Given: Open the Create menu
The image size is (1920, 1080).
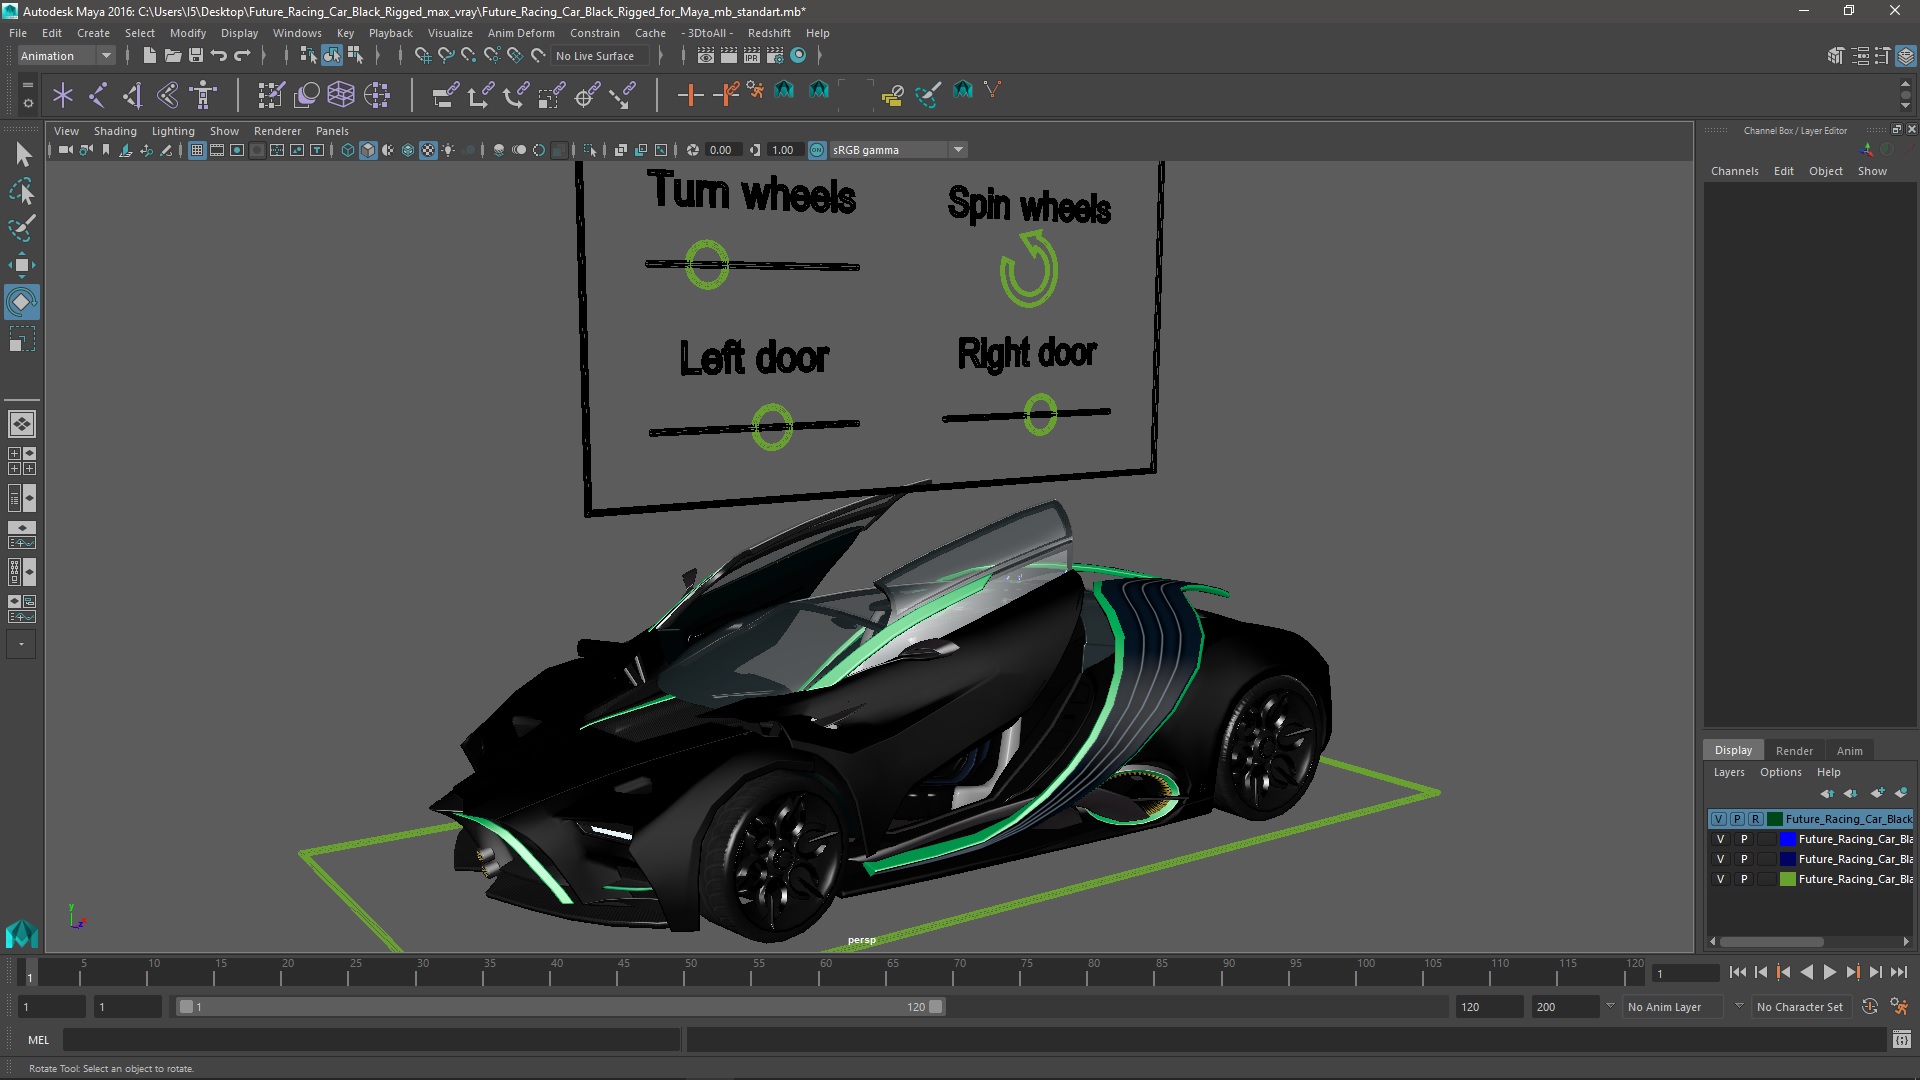Looking at the screenshot, I should 93,33.
